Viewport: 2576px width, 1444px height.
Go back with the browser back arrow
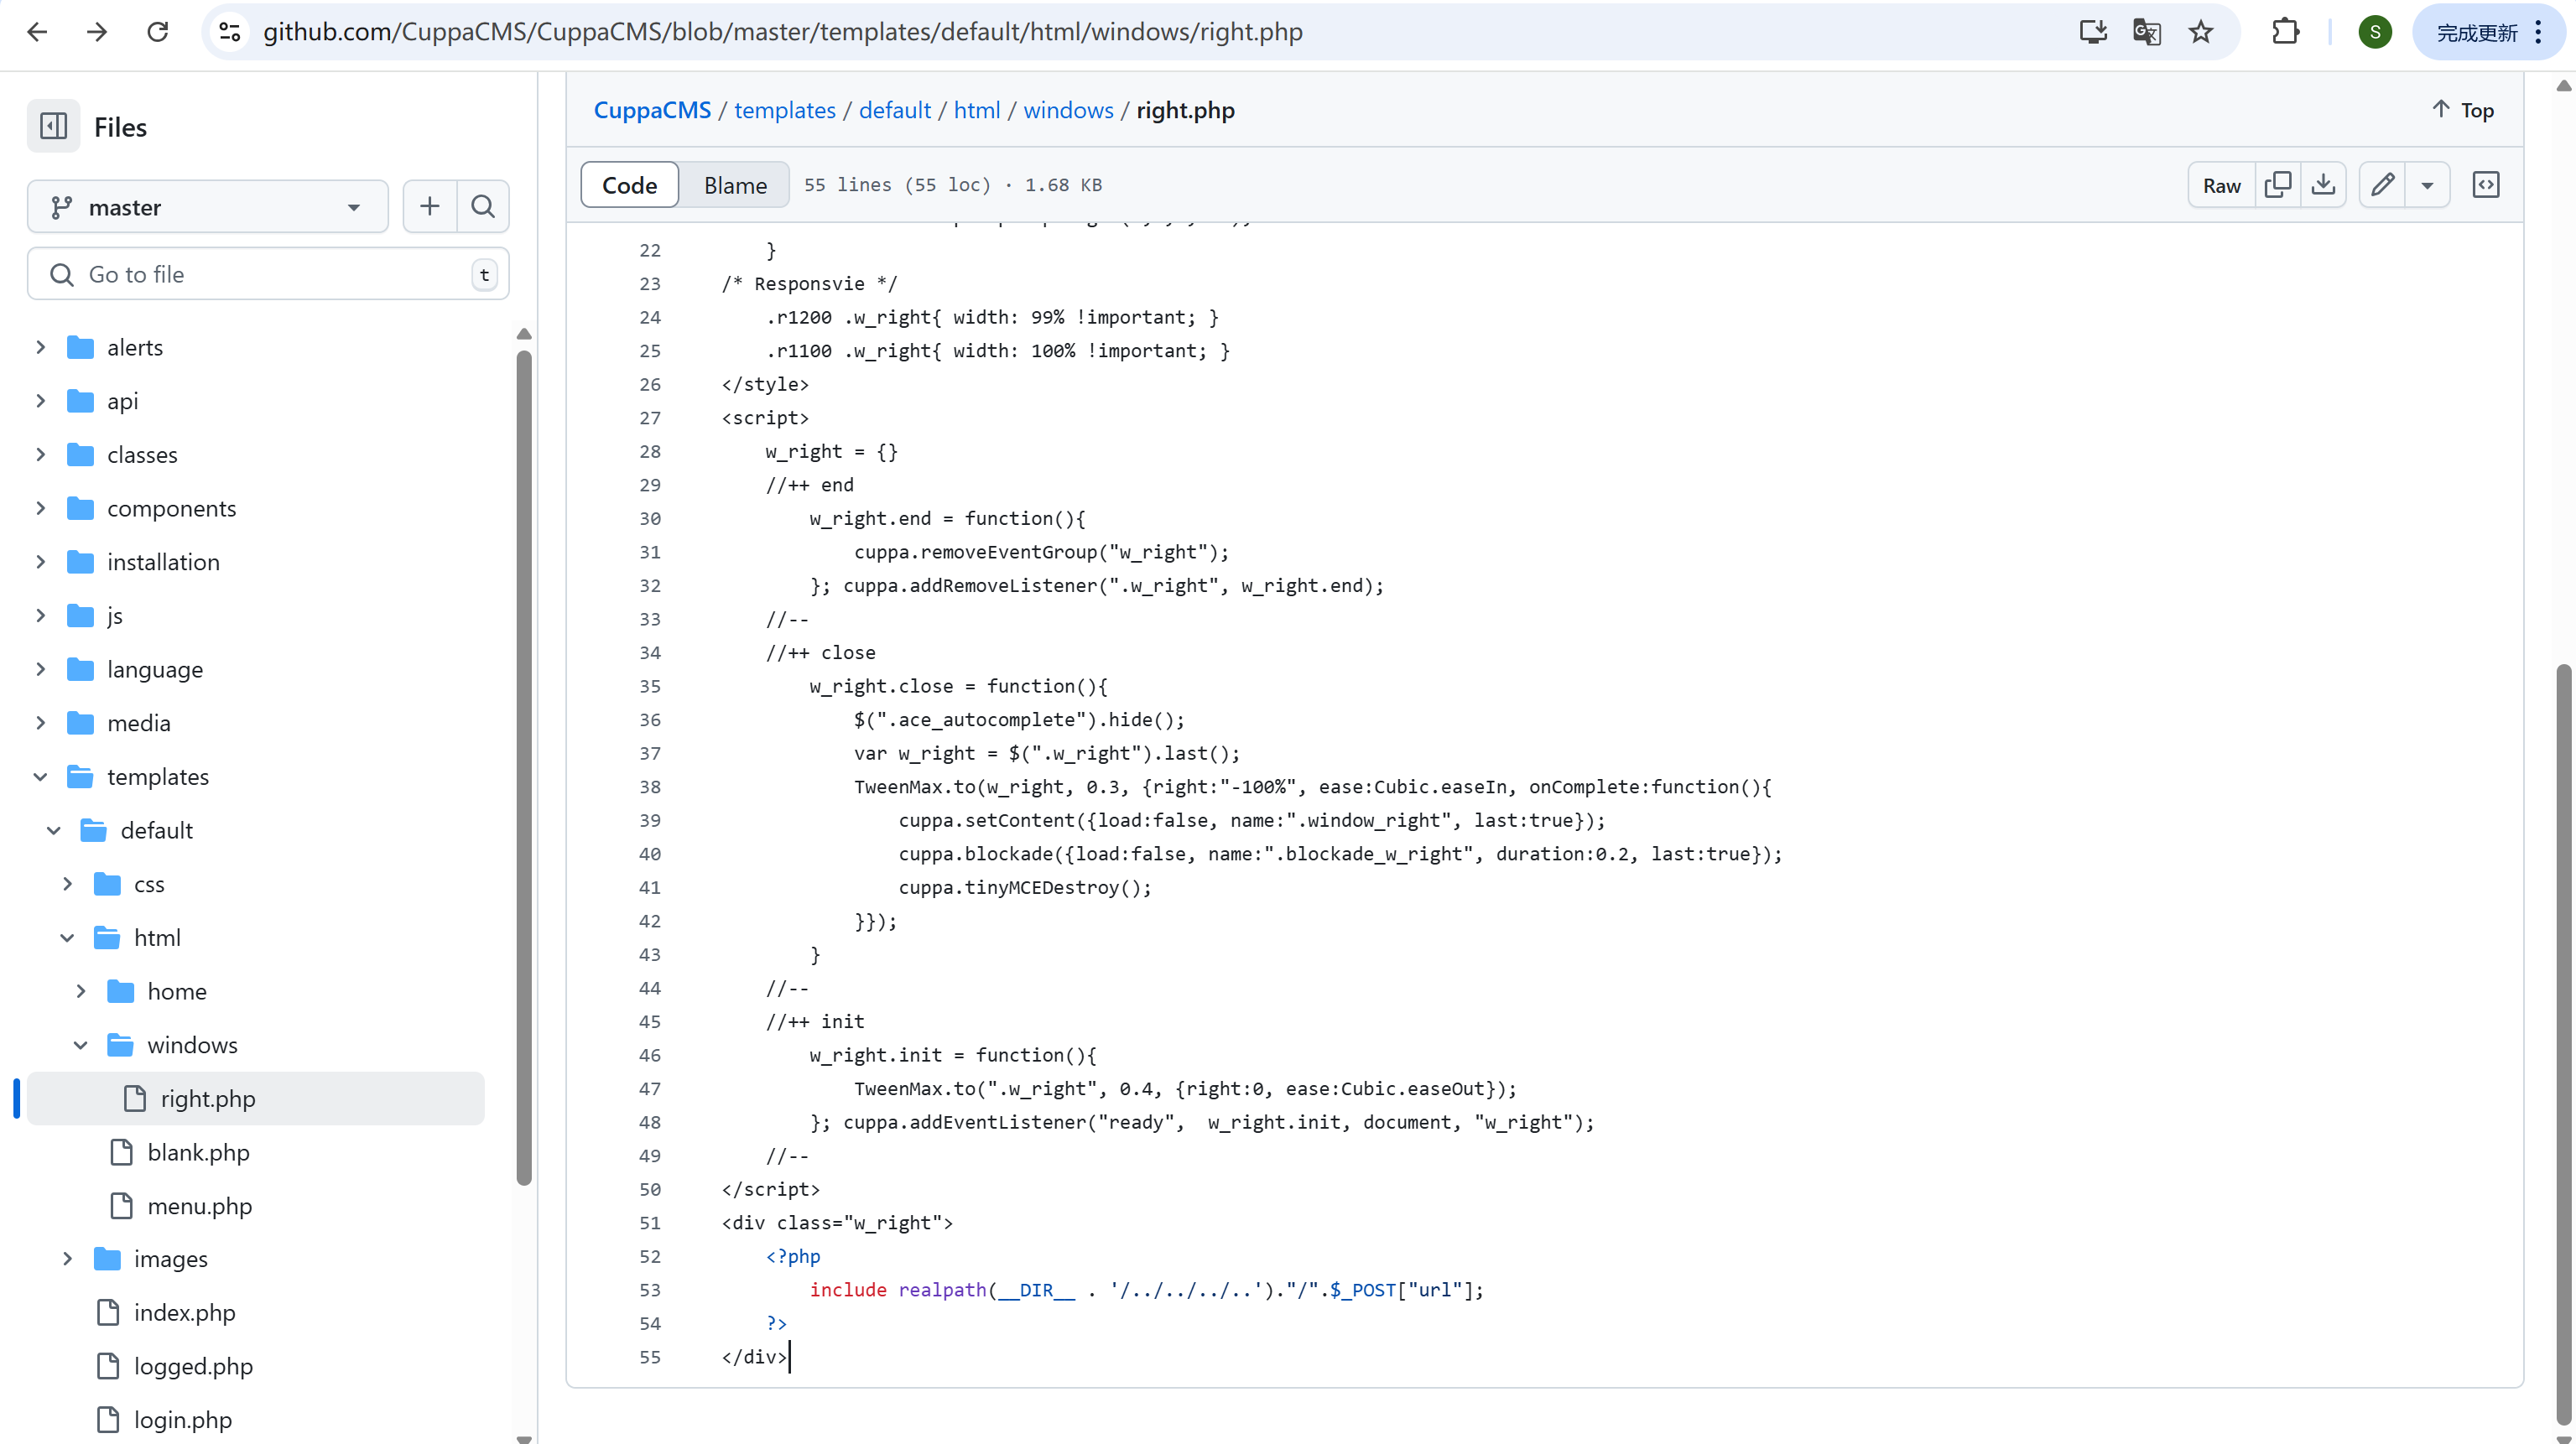[x=37, y=32]
